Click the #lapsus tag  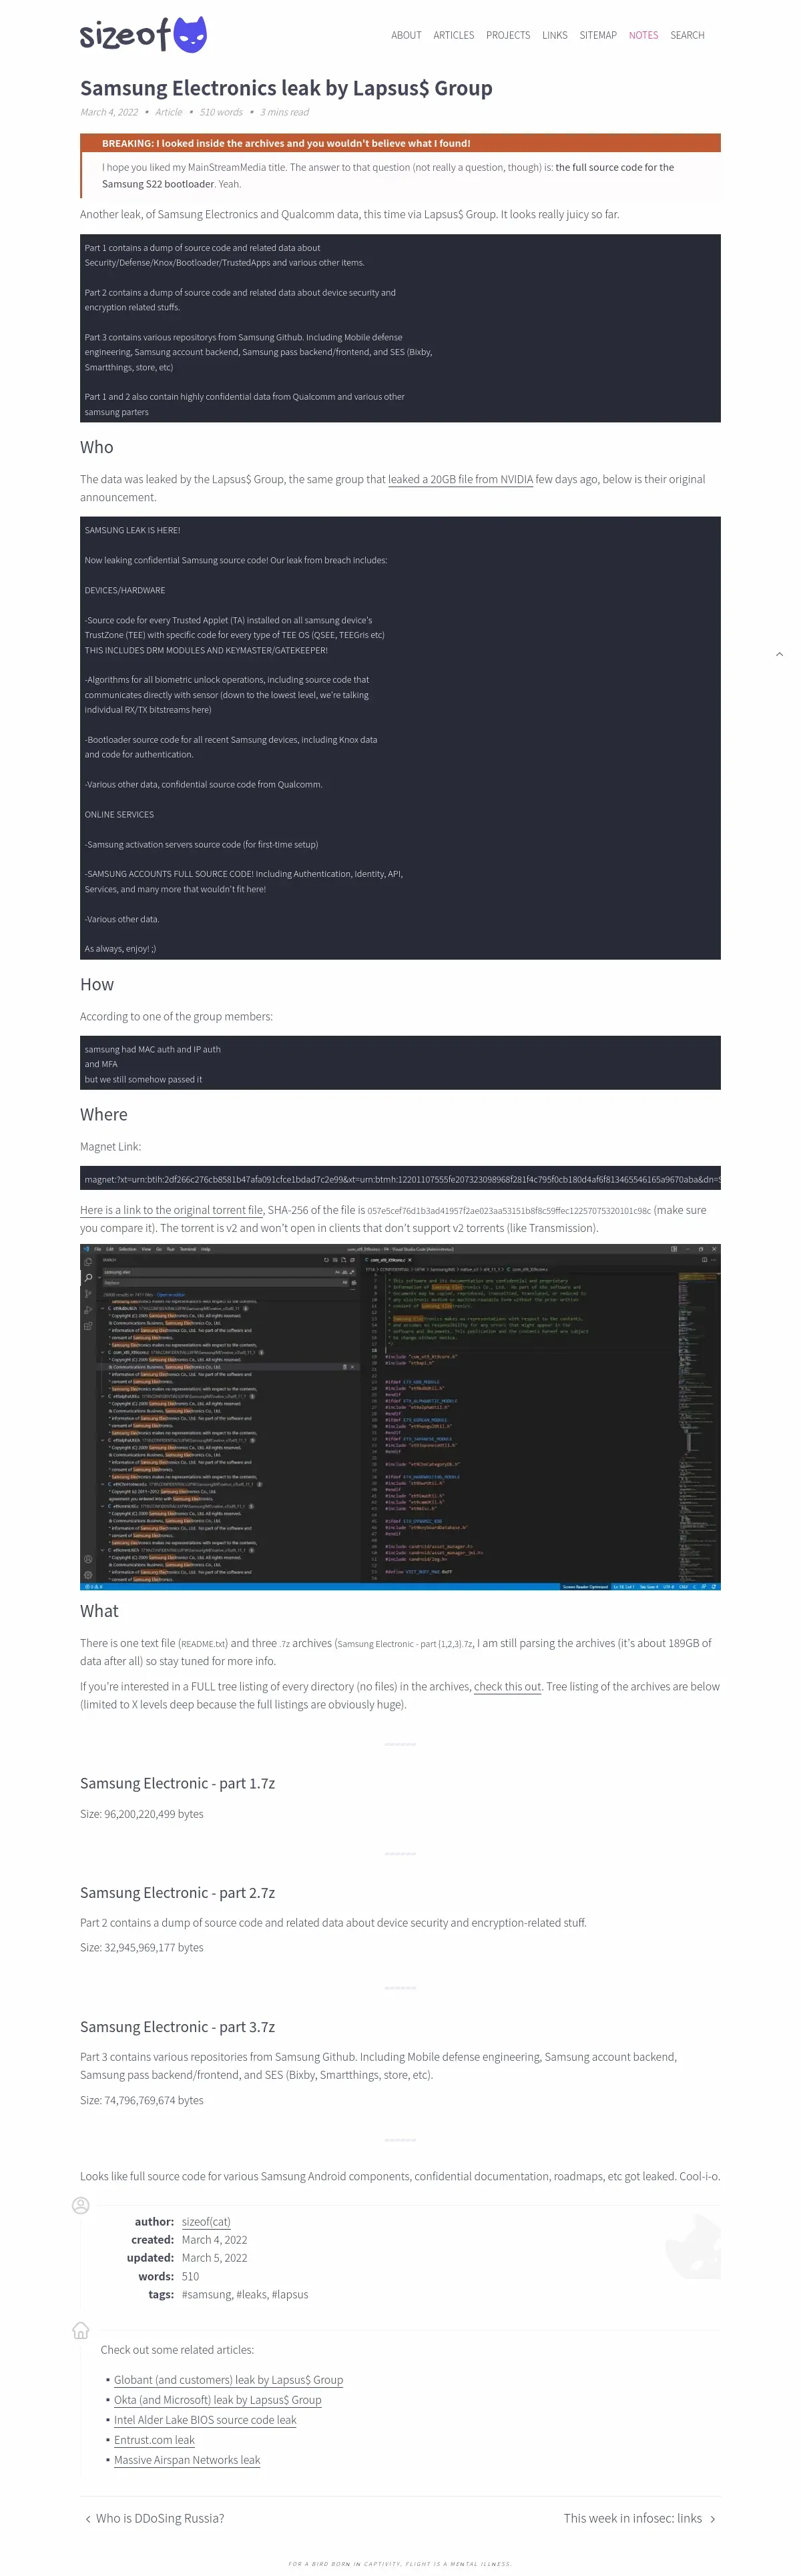(290, 2294)
